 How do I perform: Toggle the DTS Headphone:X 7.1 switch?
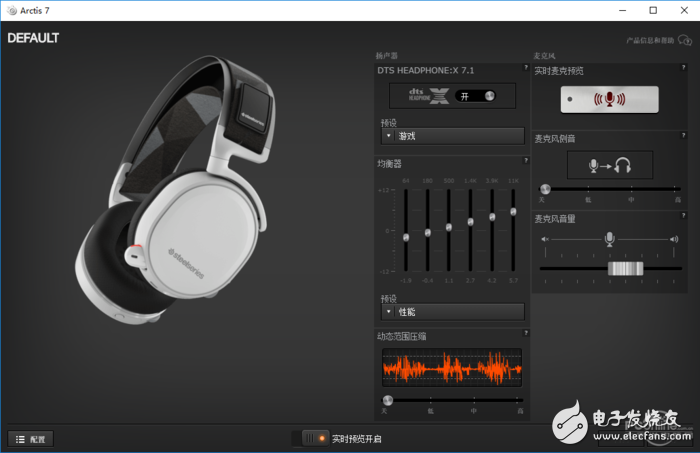475,96
